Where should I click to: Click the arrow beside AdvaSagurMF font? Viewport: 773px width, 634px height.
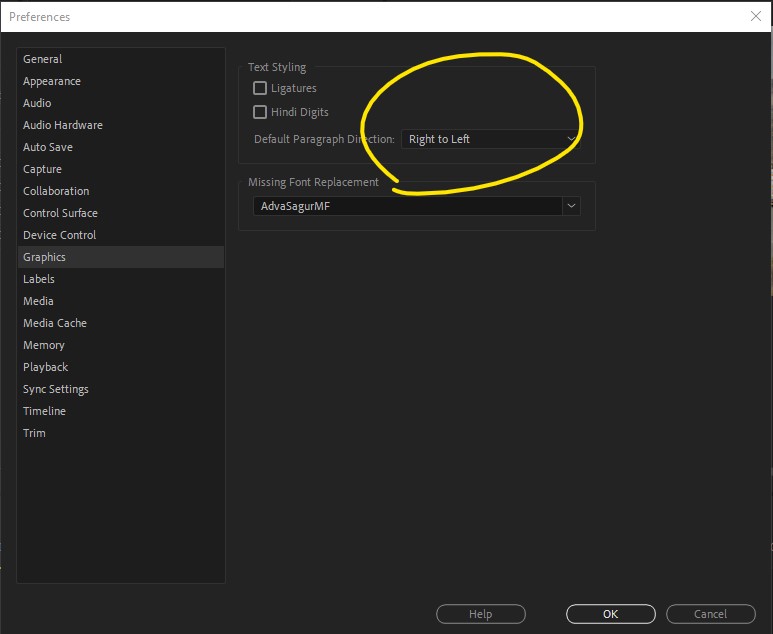tap(571, 206)
